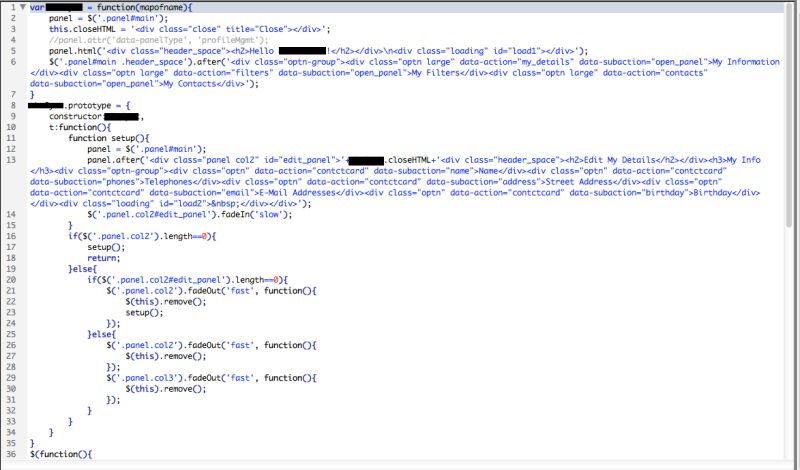Click the word 'Hello' on line 5
The image size is (800, 470).
(x=261, y=51)
